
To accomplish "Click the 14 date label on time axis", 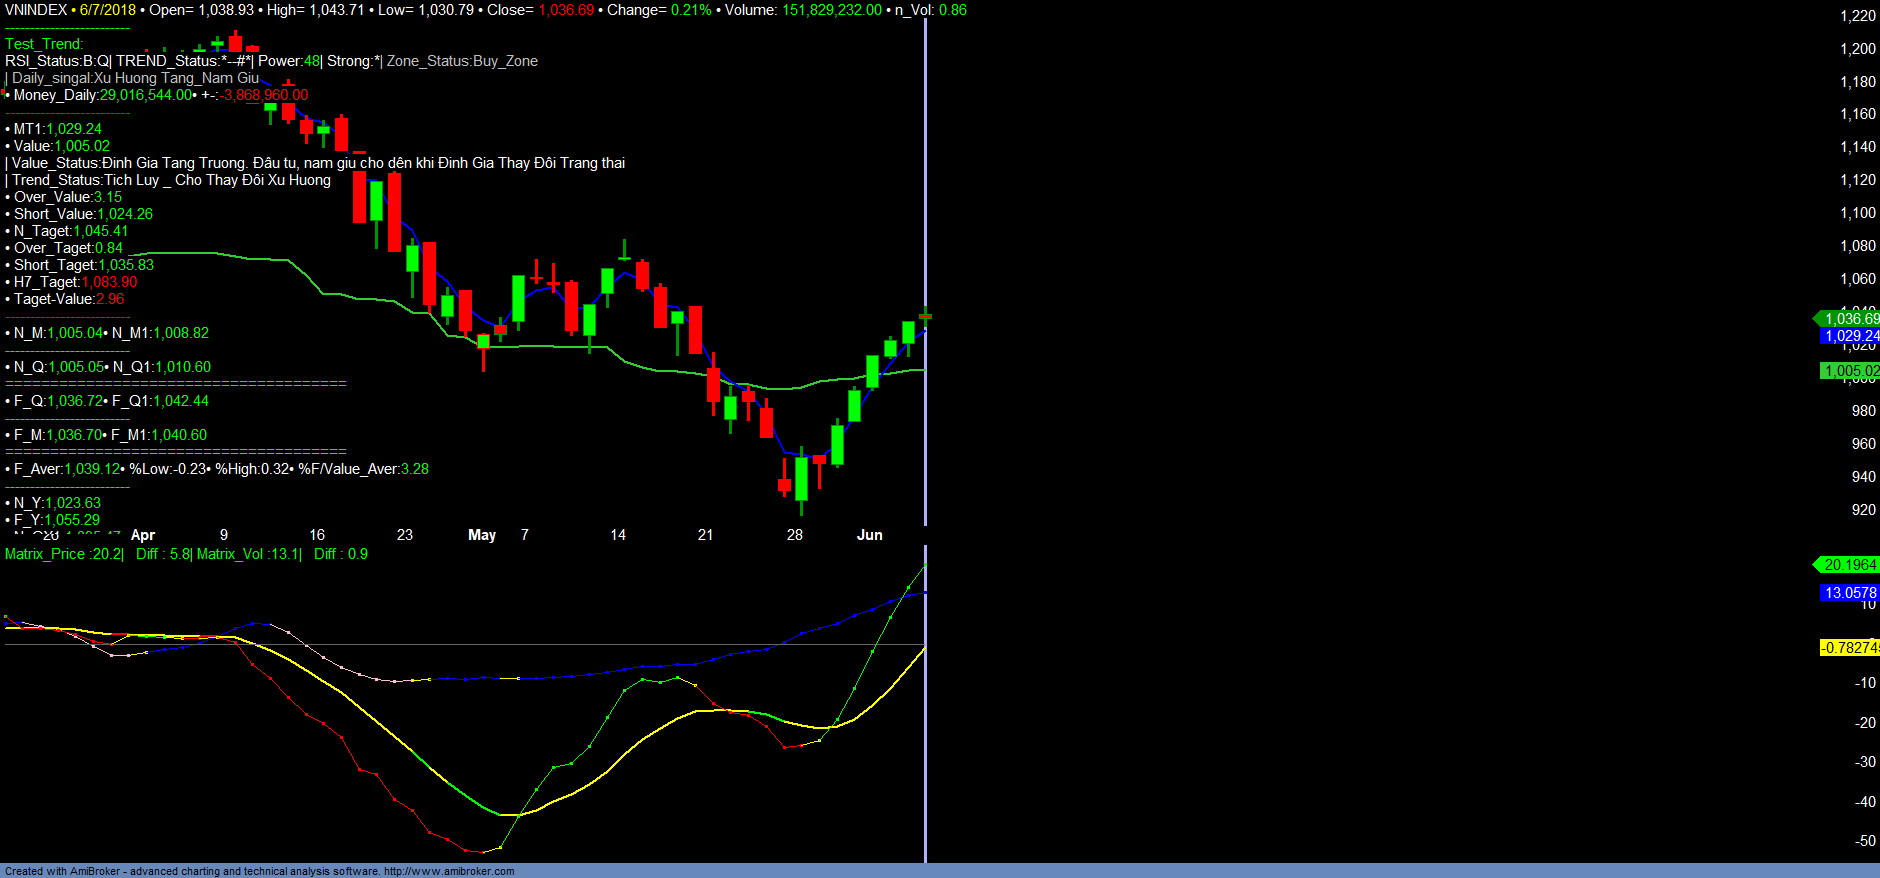I will click(618, 535).
